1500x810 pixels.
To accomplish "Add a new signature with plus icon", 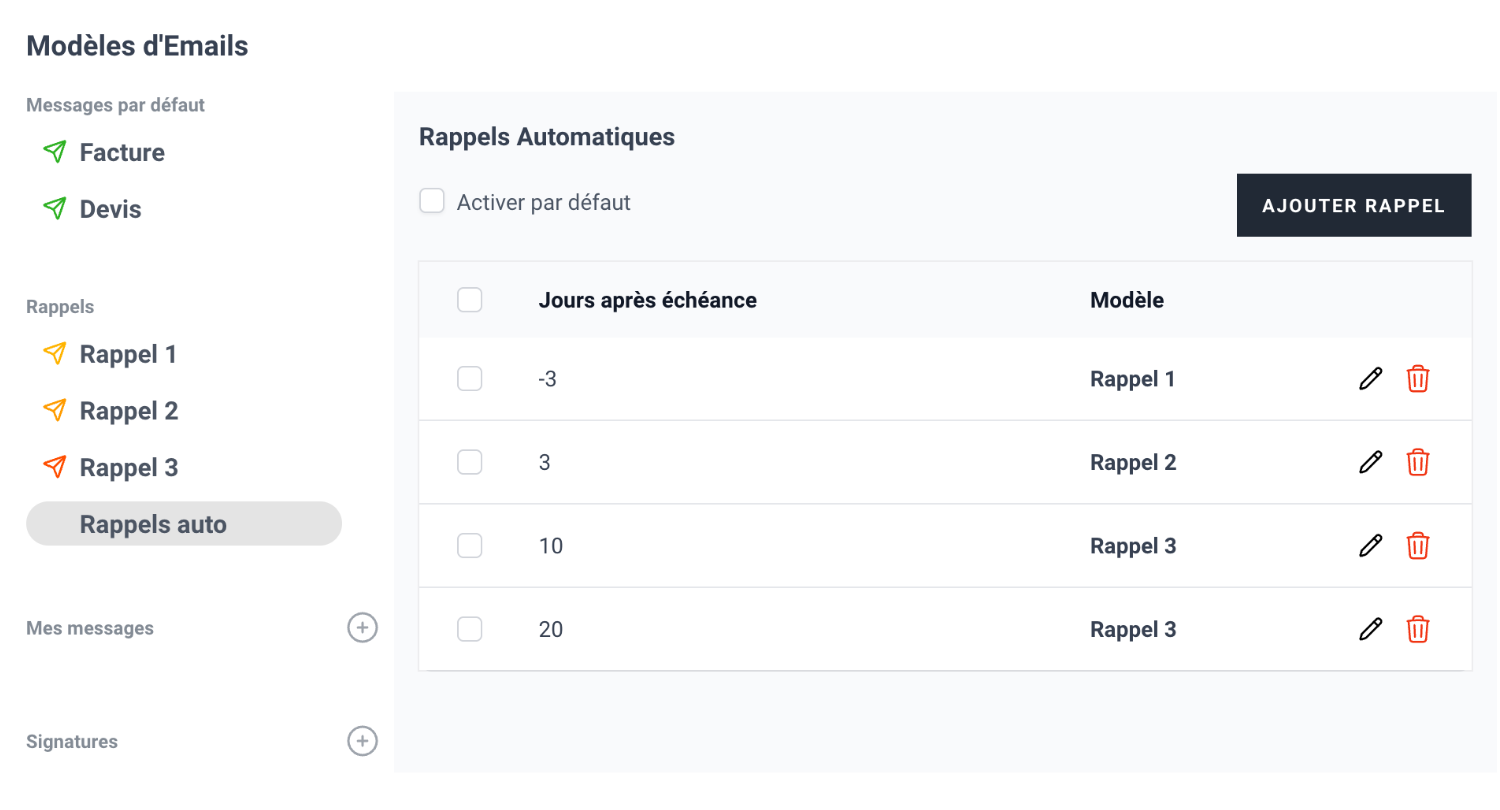I will [362, 741].
